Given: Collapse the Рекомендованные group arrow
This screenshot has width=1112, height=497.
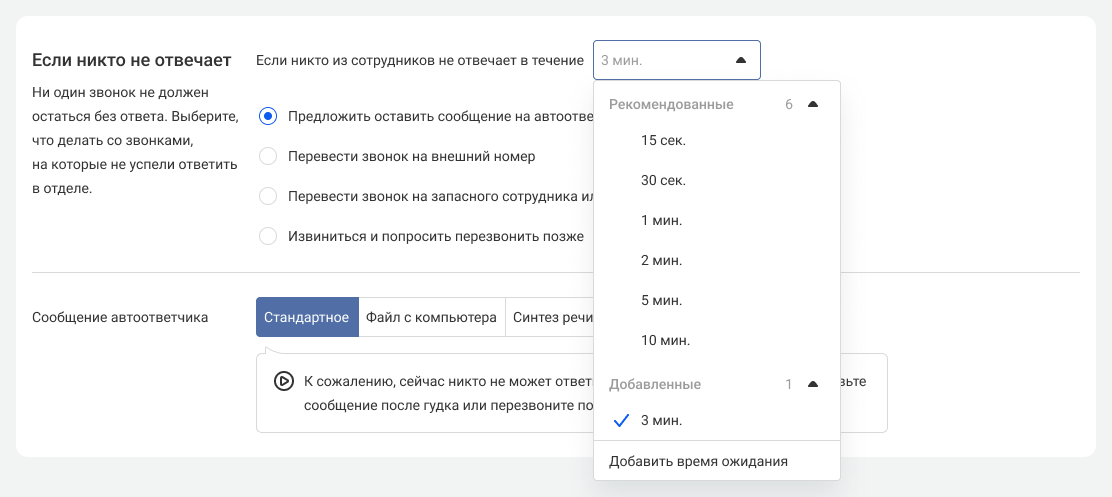Looking at the screenshot, I should (x=812, y=105).
